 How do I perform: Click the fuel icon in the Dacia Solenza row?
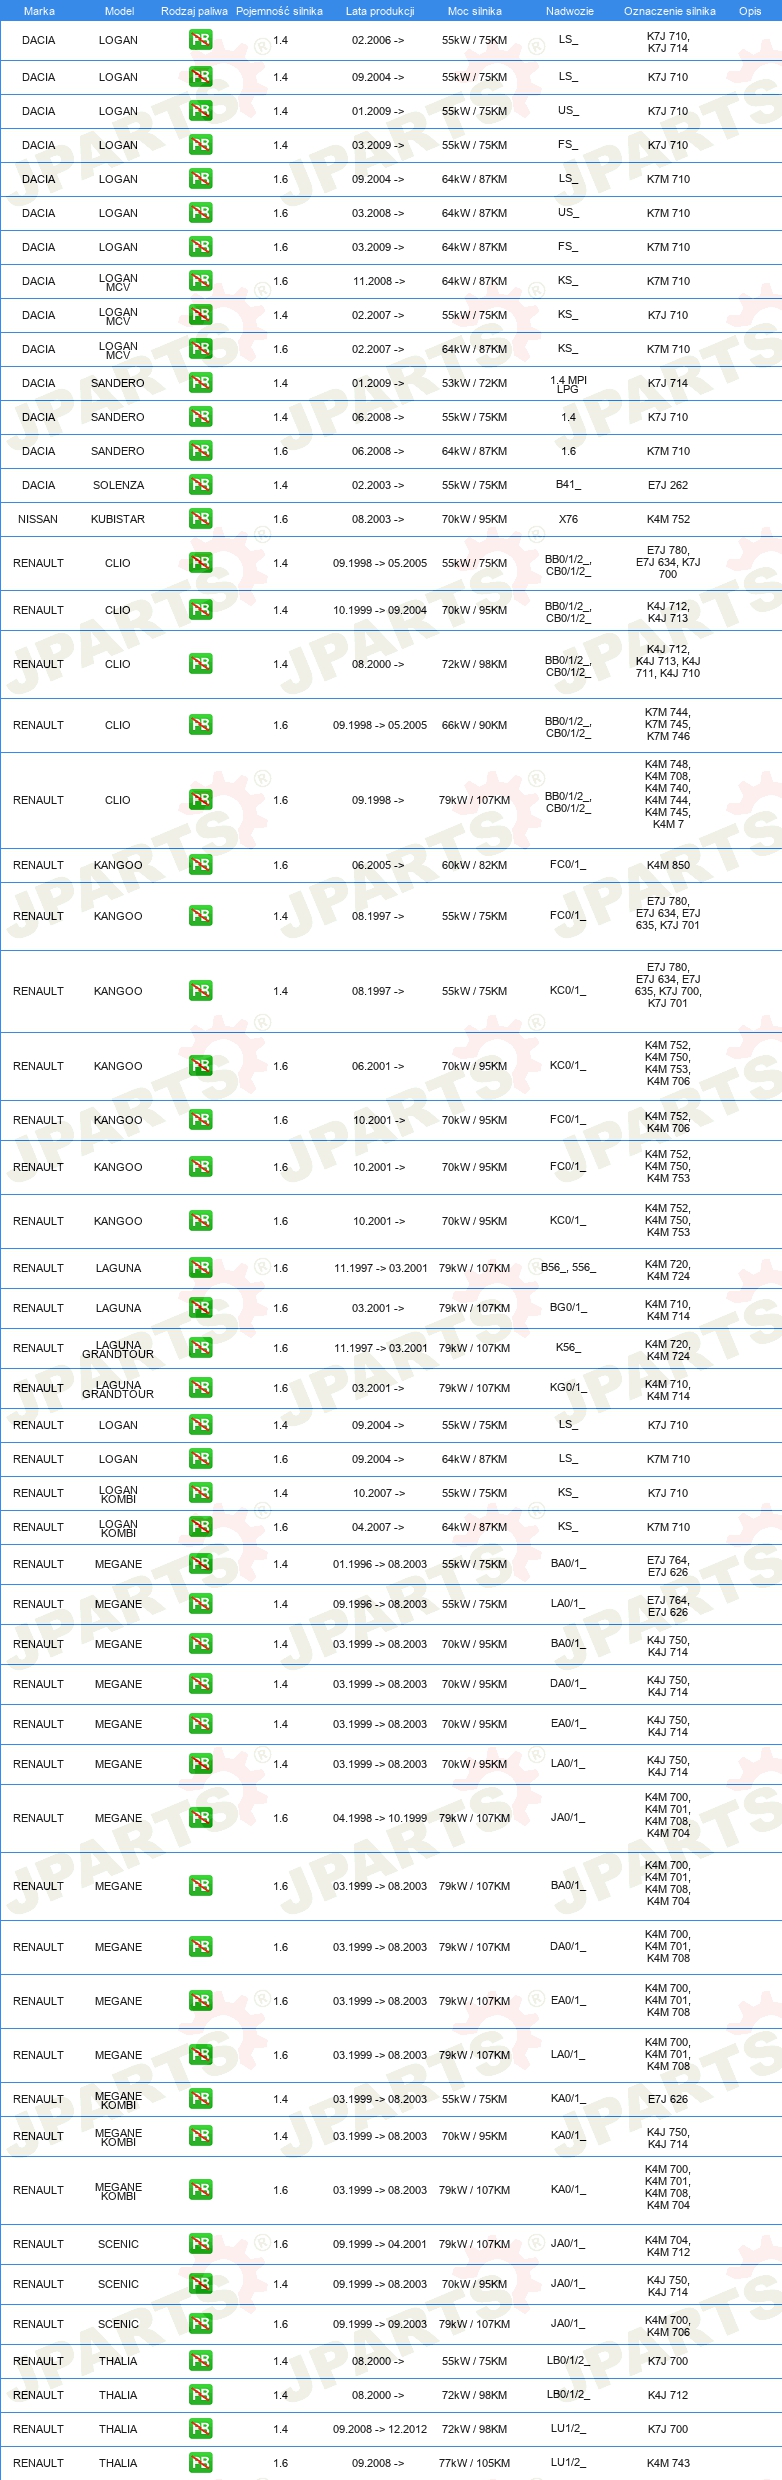coord(200,484)
